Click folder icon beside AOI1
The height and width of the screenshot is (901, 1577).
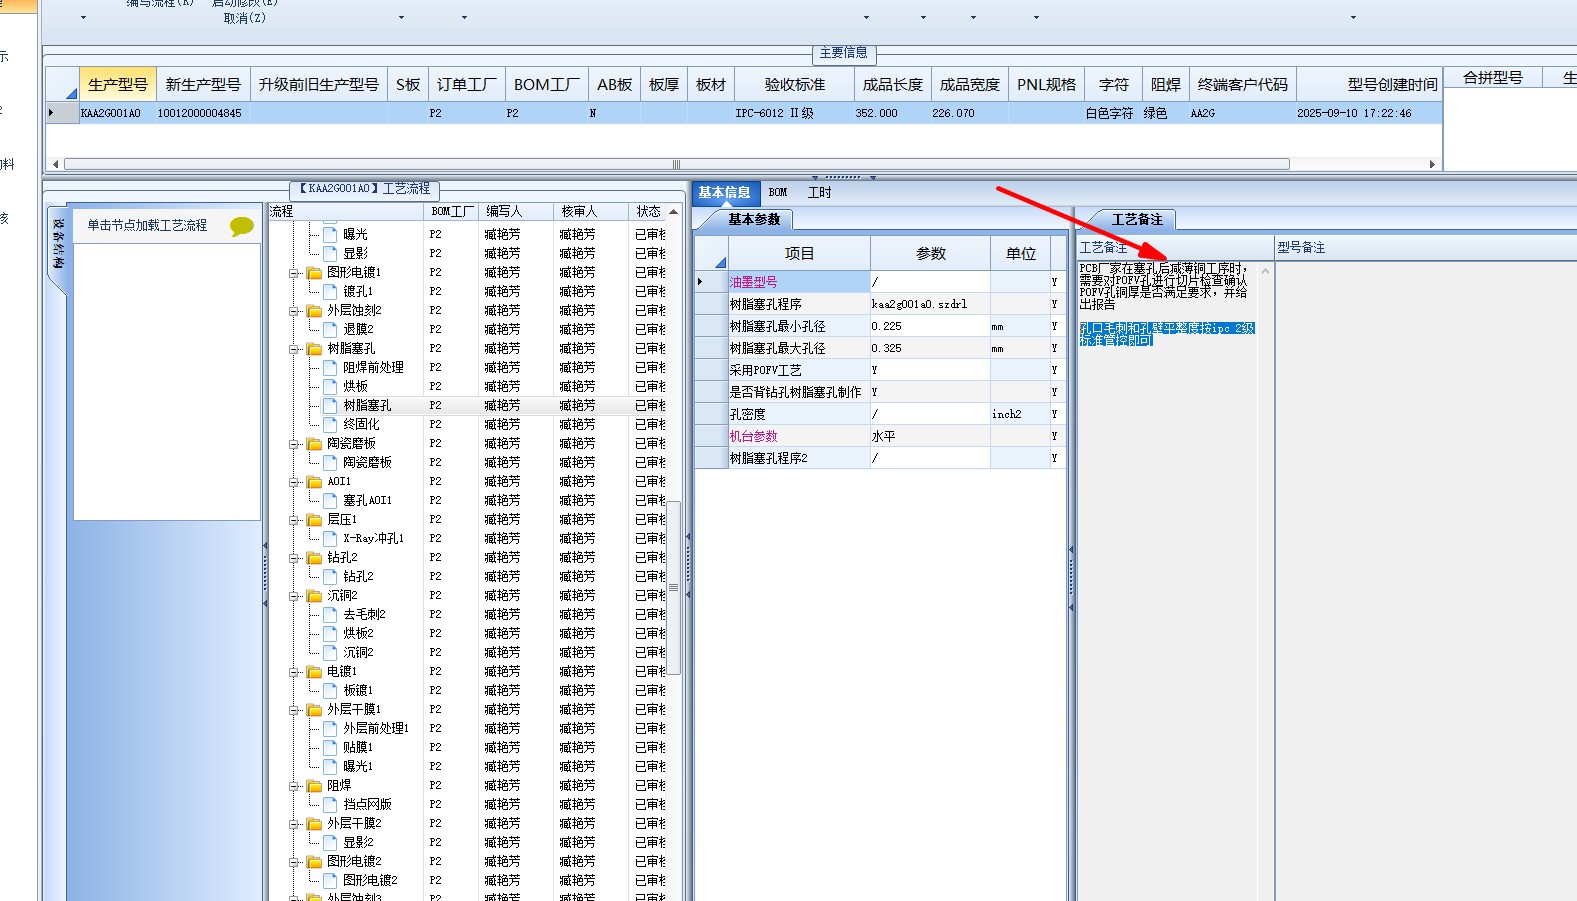314,481
